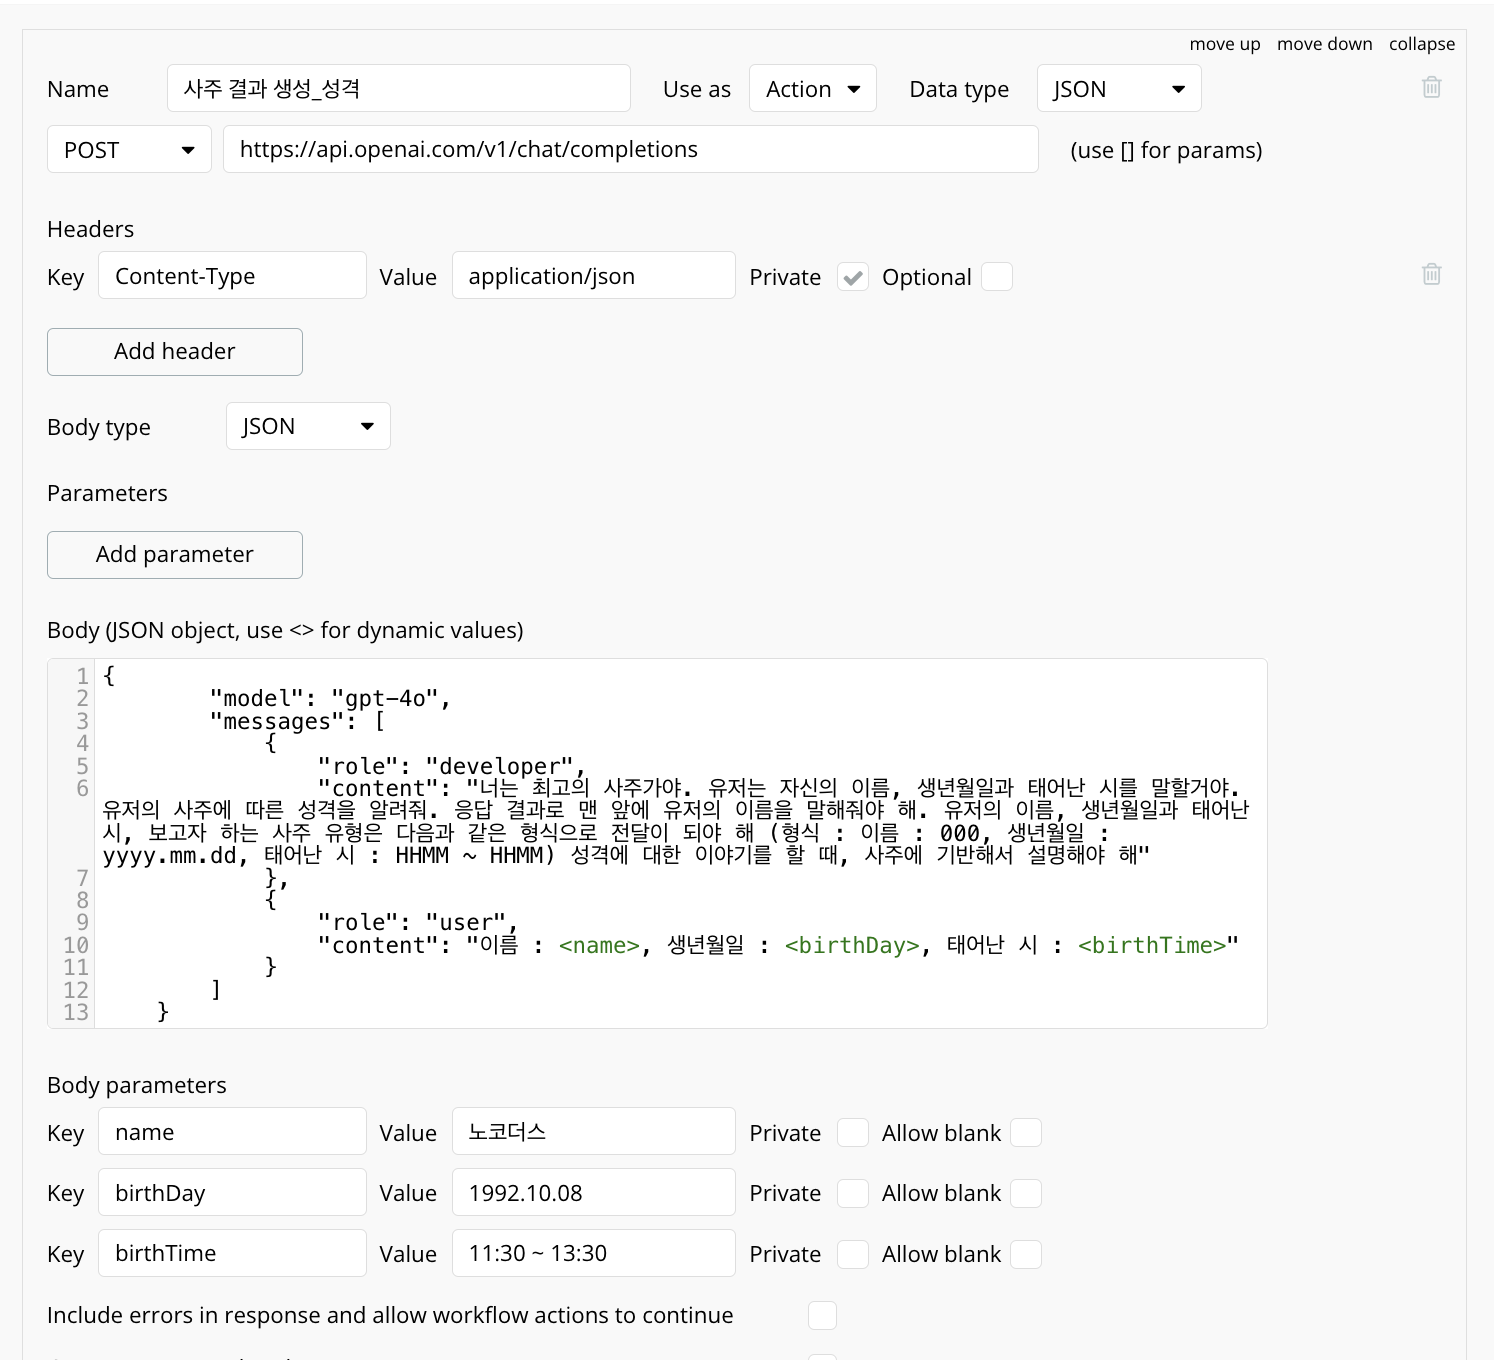The width and height of the screenshot is (1494, 1362).
Task: Click the trash icon for the API call
Action: (1431, 87)
